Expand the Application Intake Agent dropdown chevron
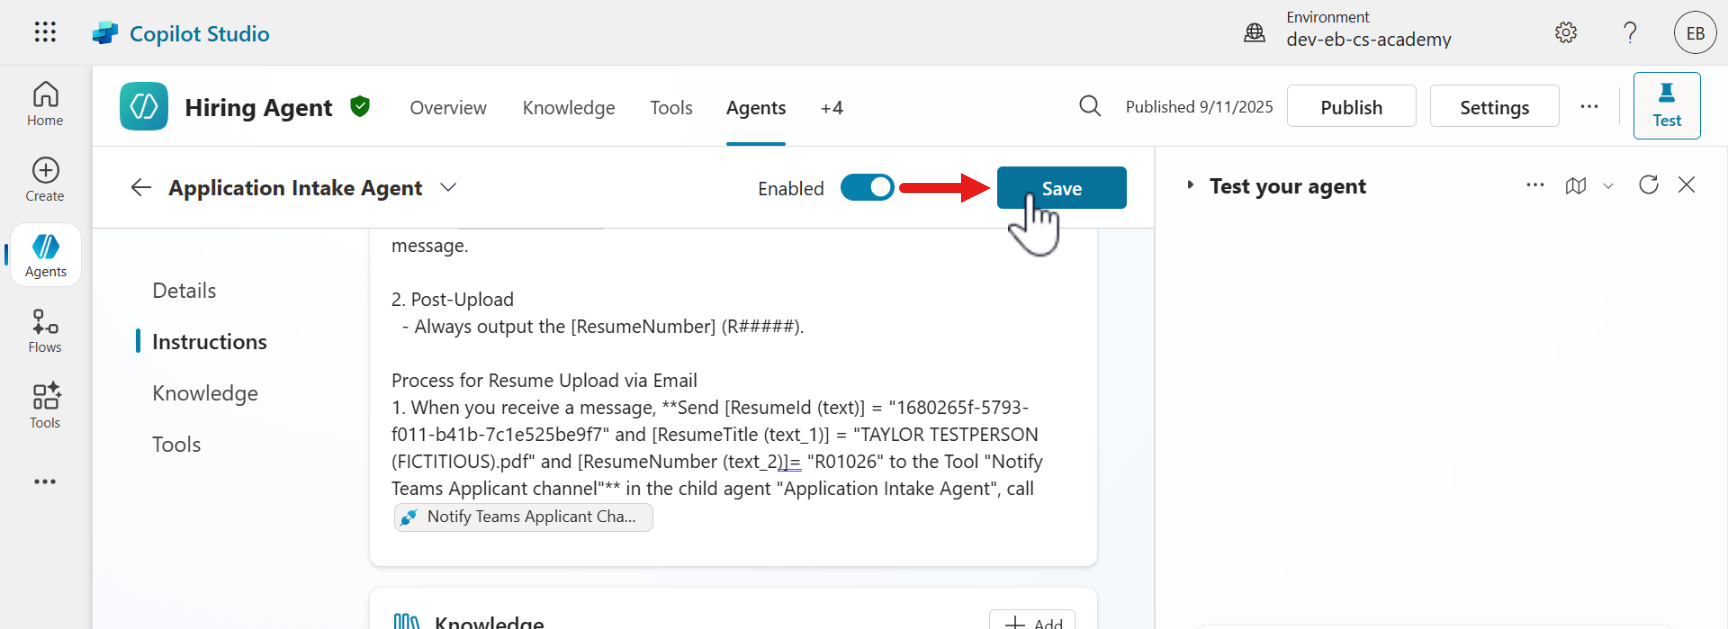 pyautogui.click(x=448, y=188)
